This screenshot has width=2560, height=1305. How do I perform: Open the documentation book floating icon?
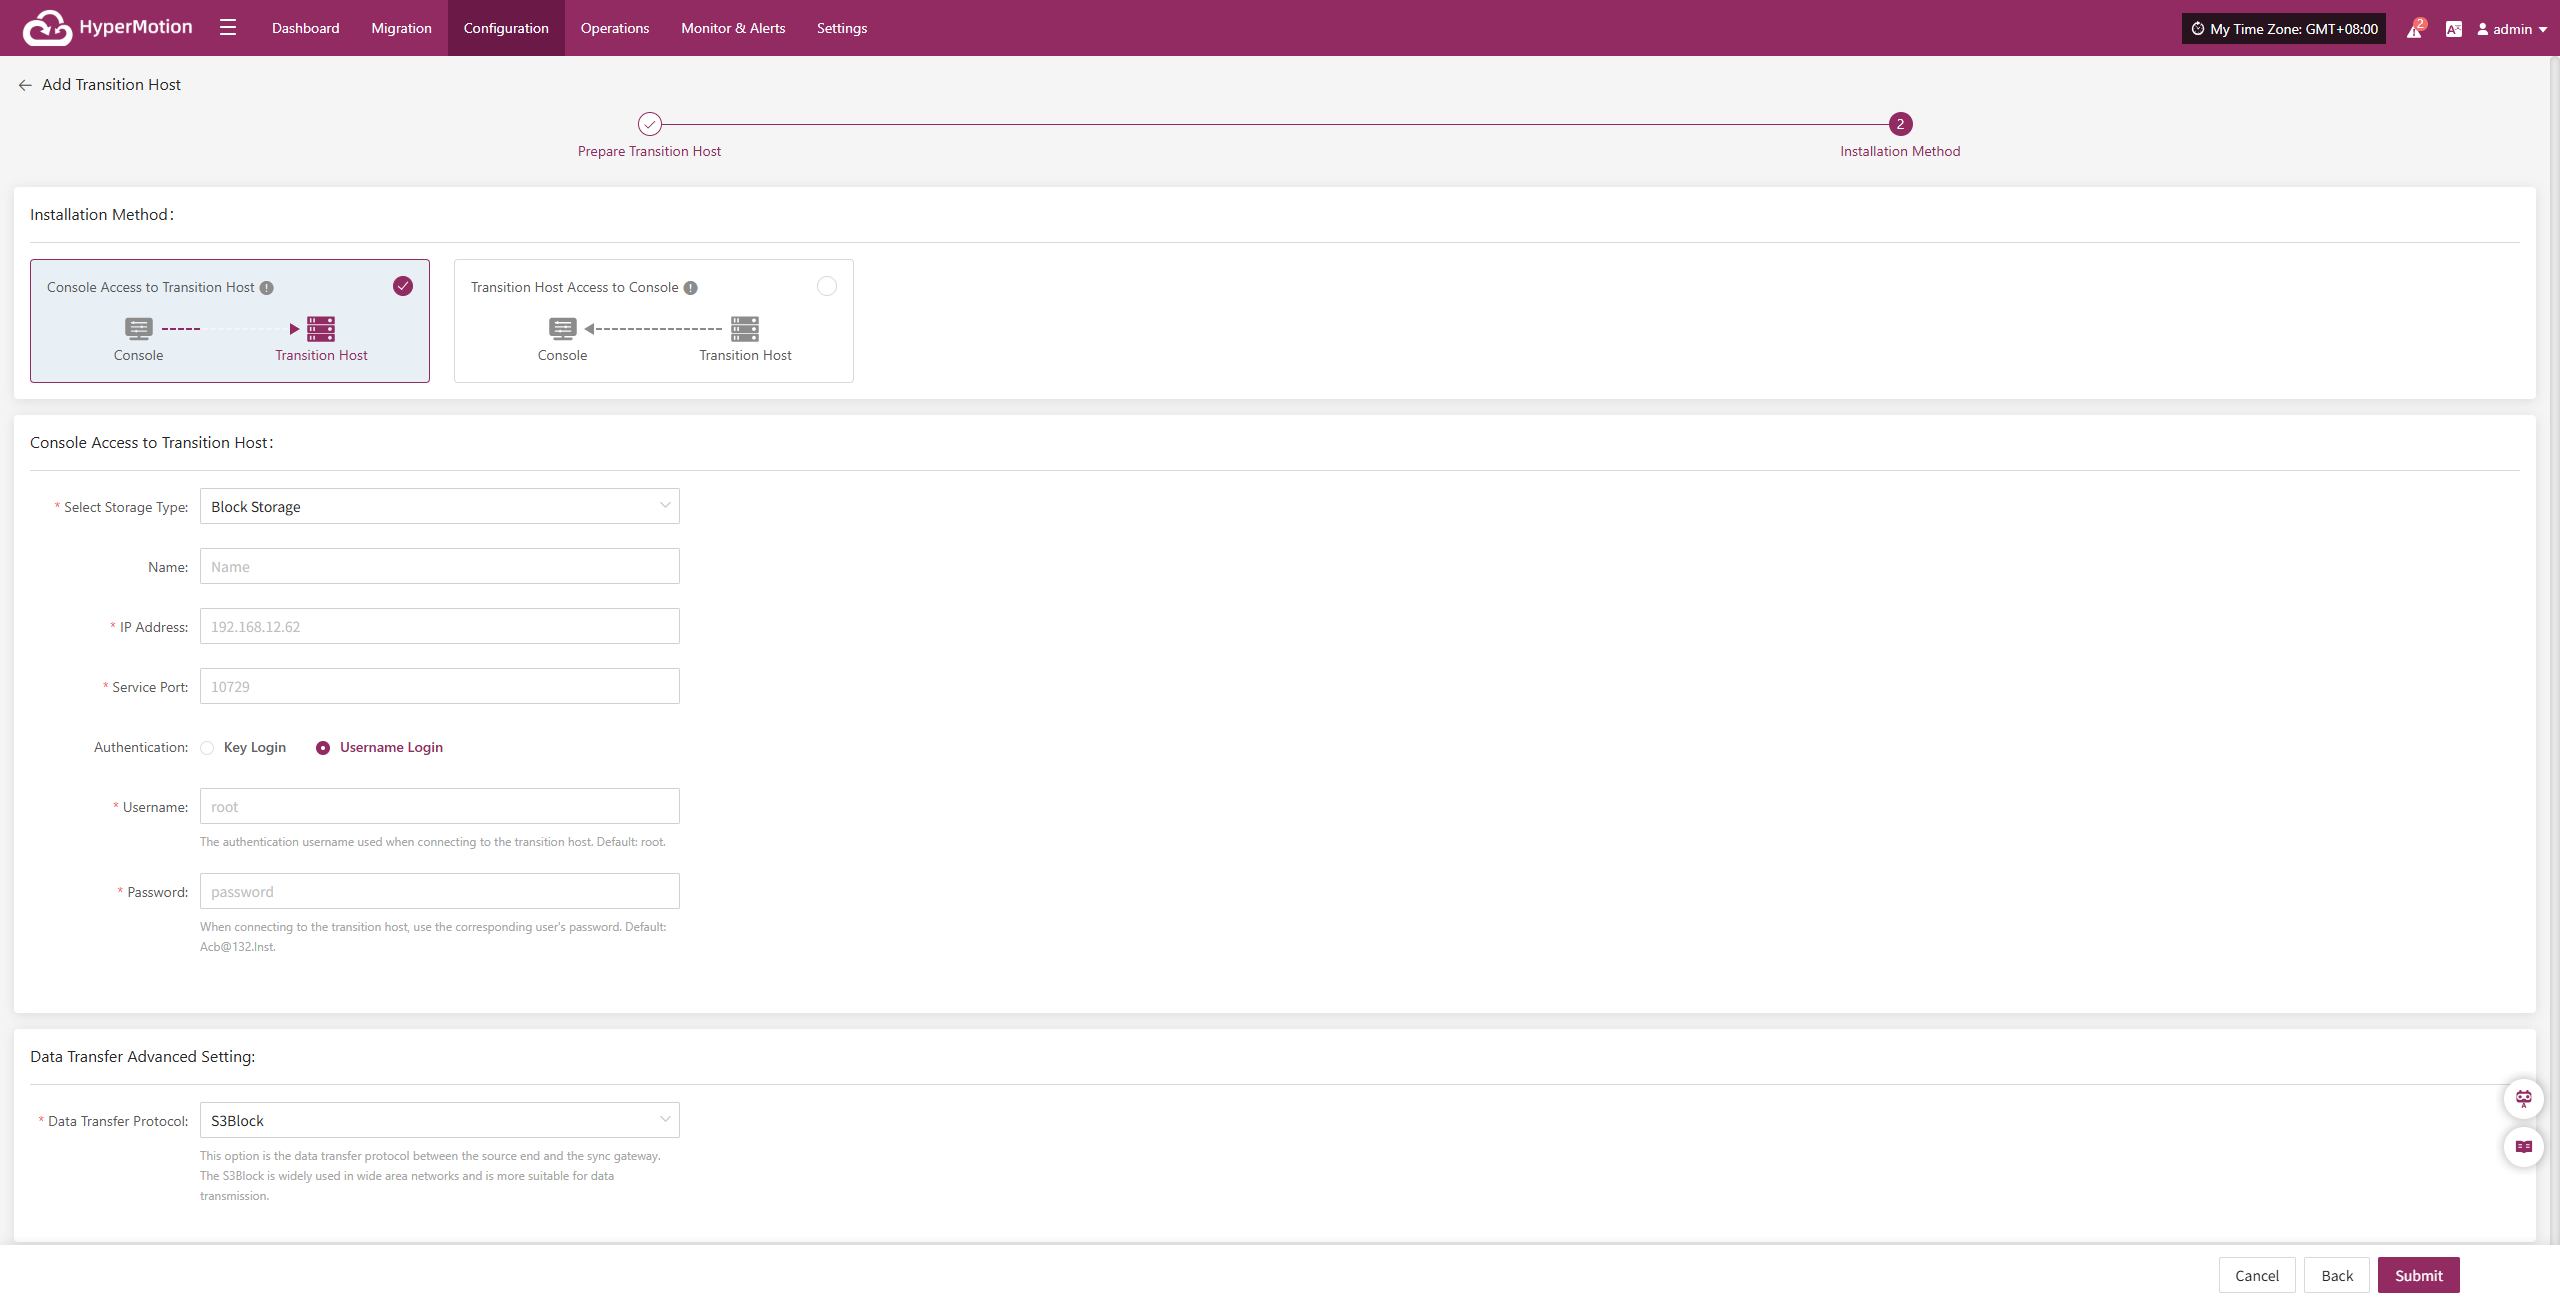tap(2523, 1147)
